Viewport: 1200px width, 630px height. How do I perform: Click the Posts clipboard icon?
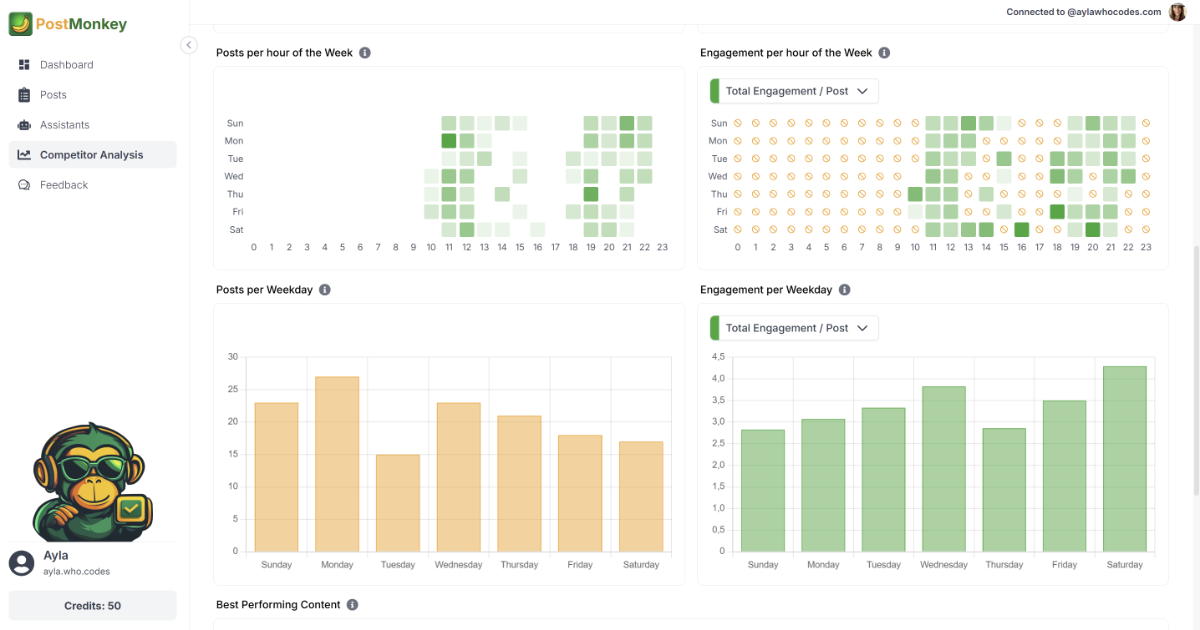click(24, 95)
